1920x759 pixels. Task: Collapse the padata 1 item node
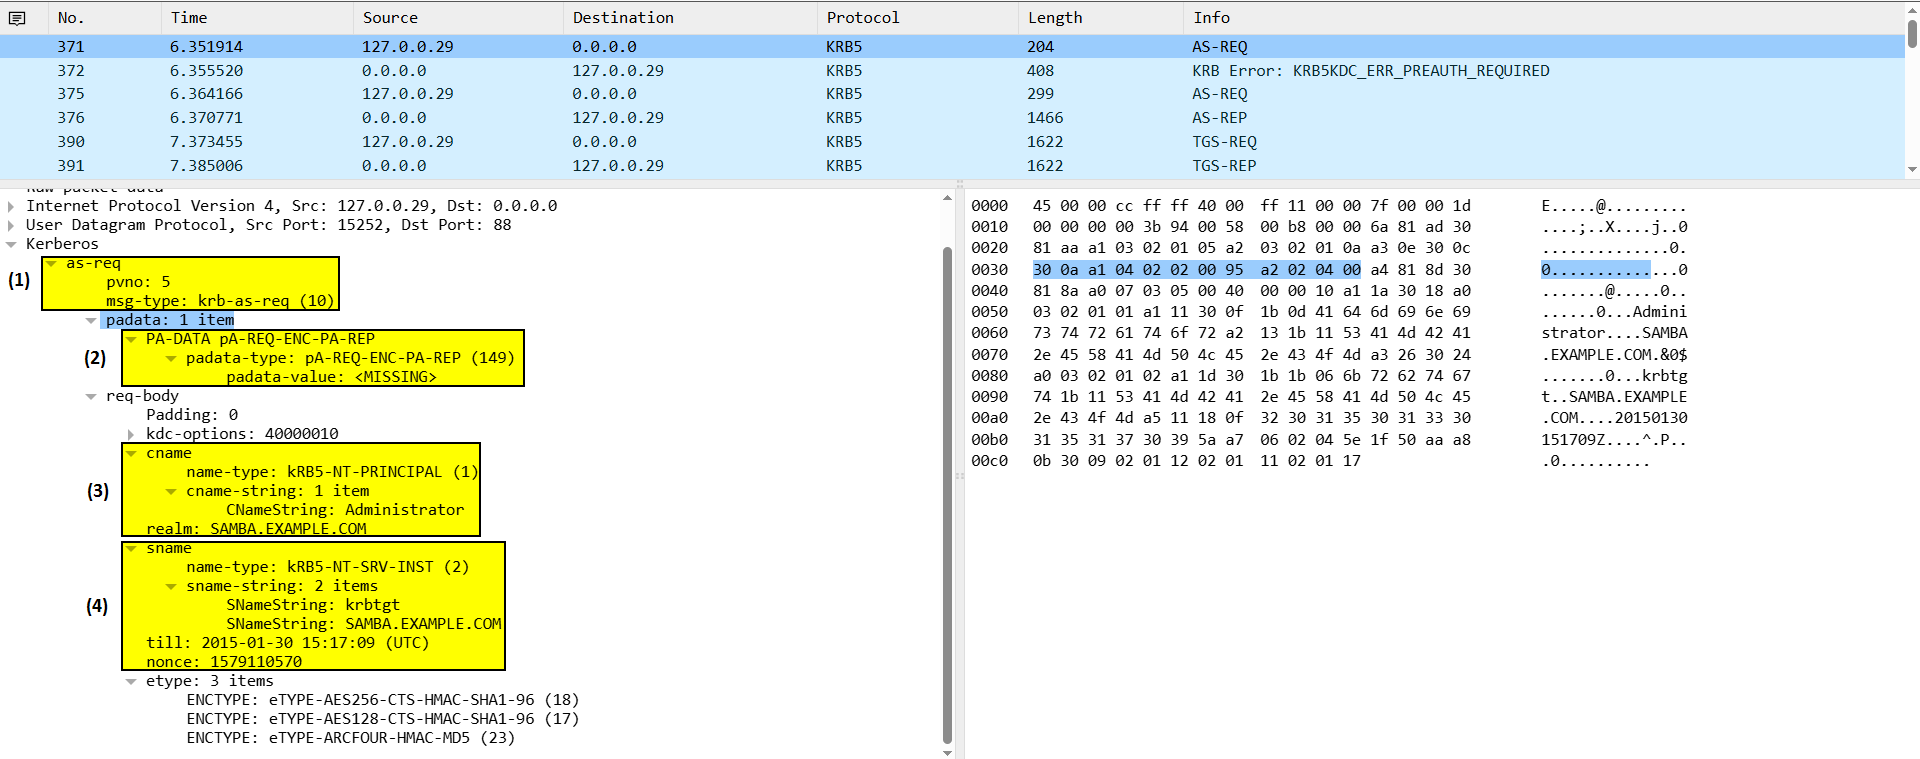91,320
